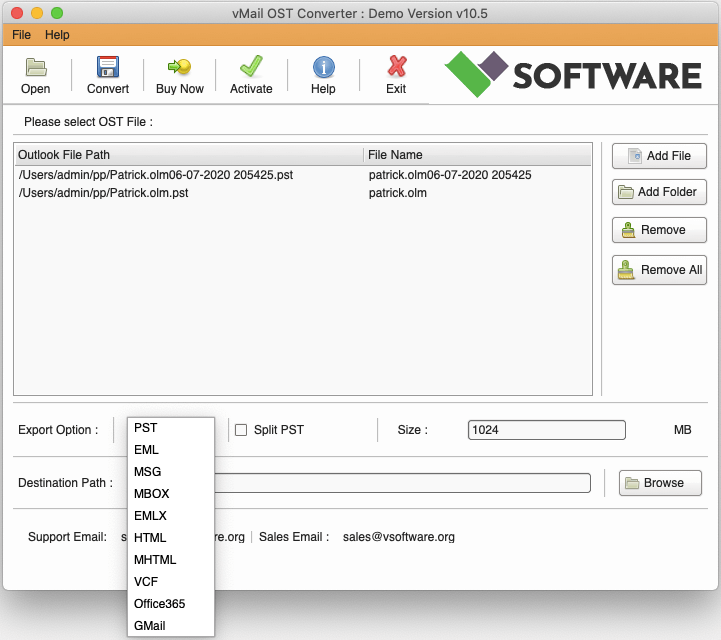Enable the Split PST checkbox
Image resolution: width=721 pixels, height=640 pixels.
241,430
